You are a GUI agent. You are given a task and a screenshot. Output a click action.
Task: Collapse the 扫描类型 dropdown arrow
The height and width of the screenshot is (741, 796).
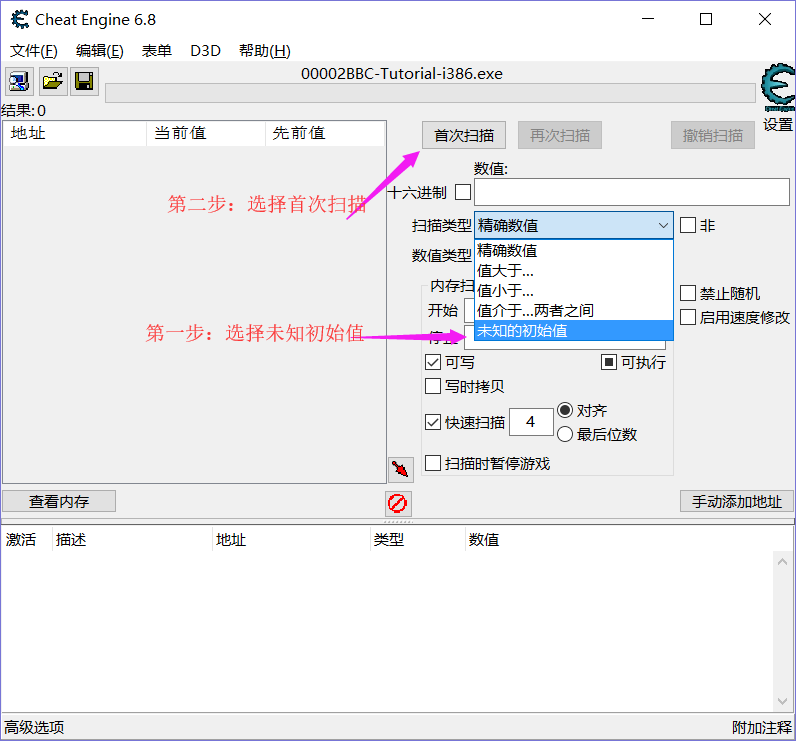pyautogui.click(x=663, y=225)
